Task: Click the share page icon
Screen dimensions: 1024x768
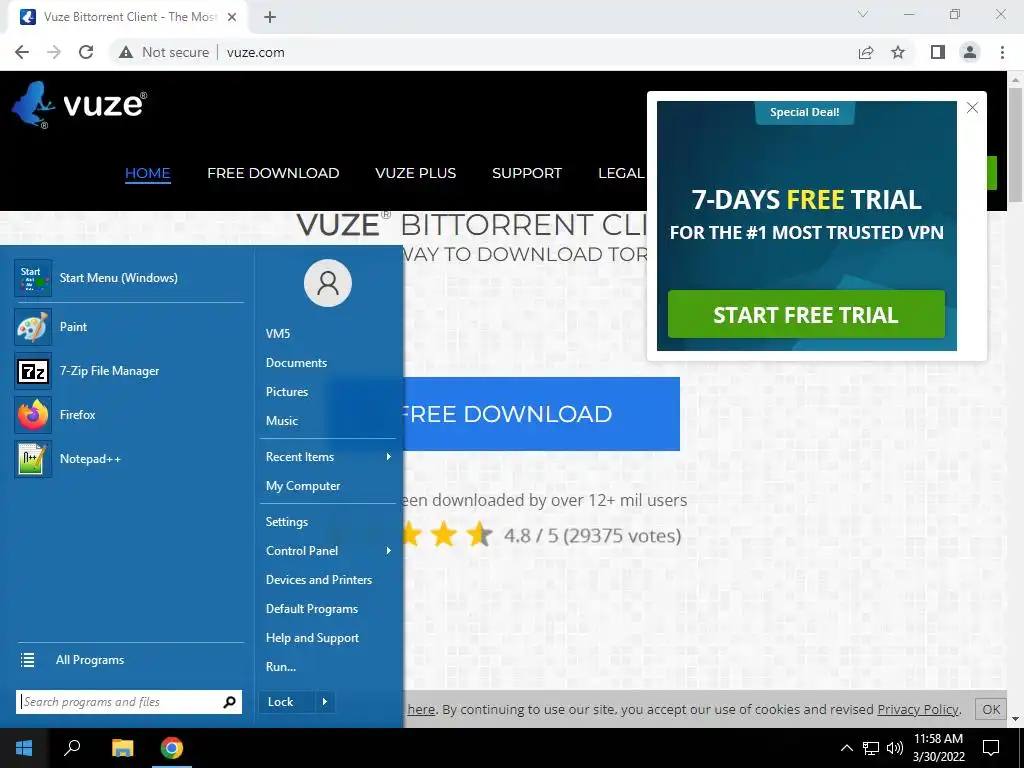Action: [x=866, y=52]
